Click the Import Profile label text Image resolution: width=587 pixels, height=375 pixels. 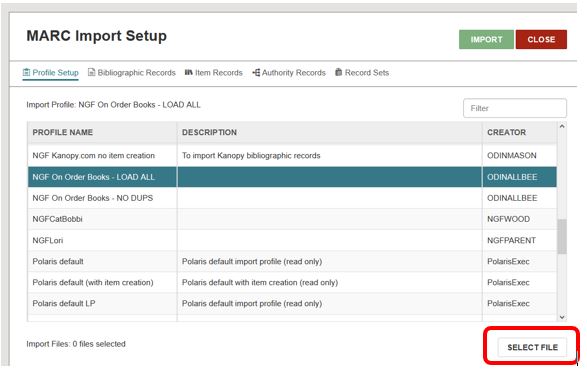click(x=113, y=105)
